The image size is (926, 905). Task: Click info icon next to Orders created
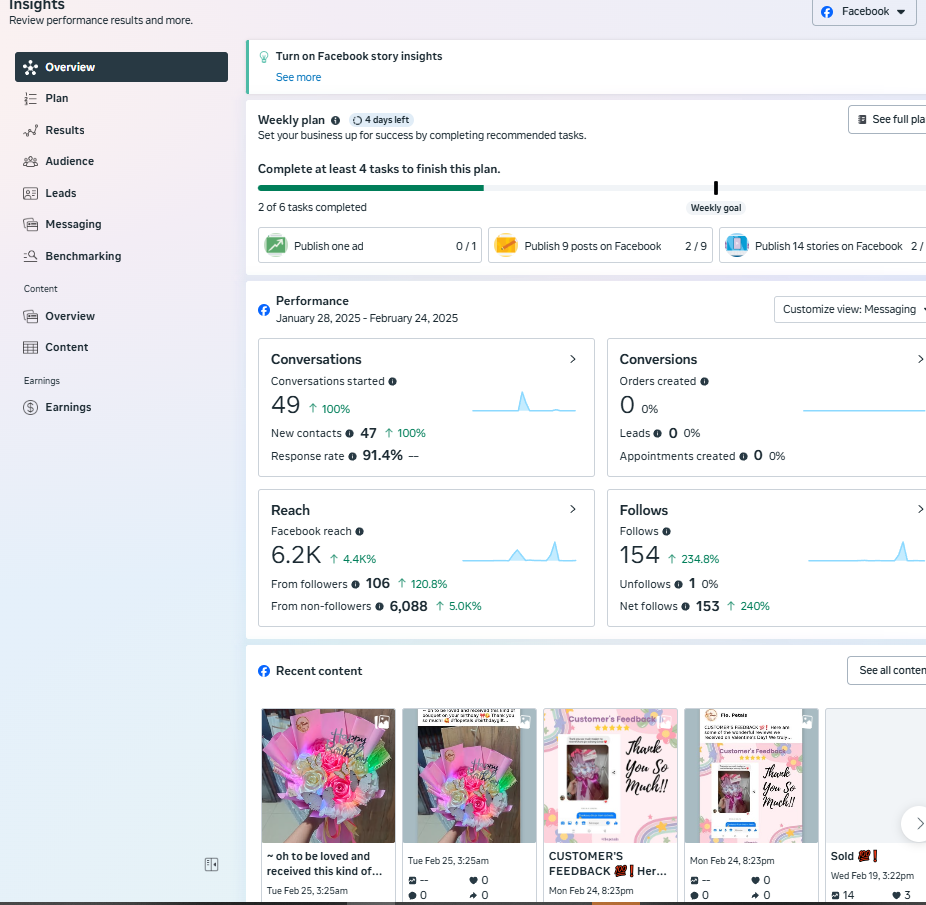click(x=705, y=382)
